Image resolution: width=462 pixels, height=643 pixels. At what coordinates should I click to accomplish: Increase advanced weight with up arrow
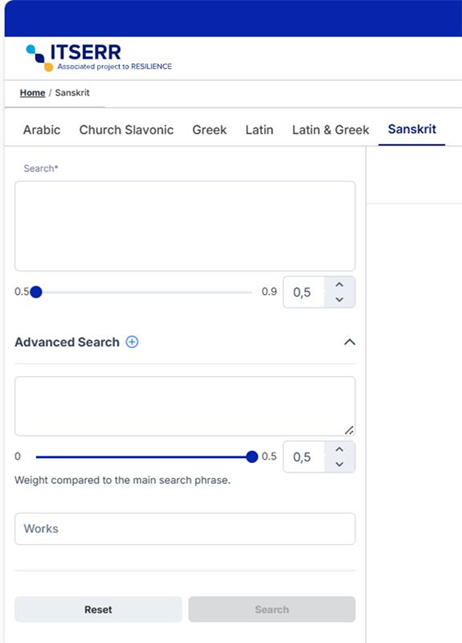pyautogui.click(x=339, y=449)
